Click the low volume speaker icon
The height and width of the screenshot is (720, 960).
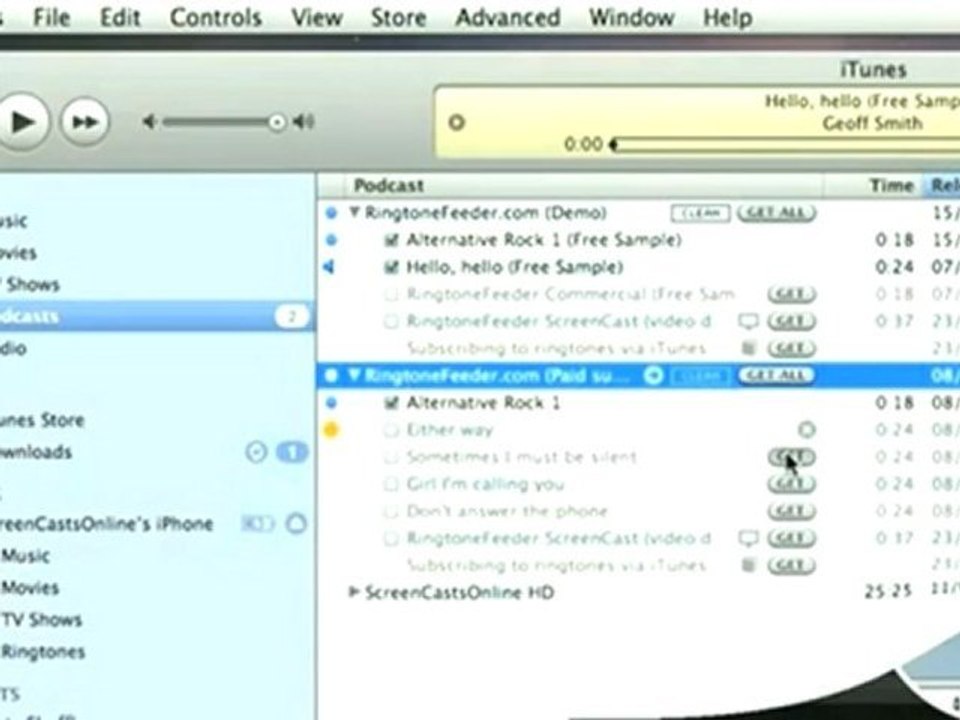coord(149,122)
